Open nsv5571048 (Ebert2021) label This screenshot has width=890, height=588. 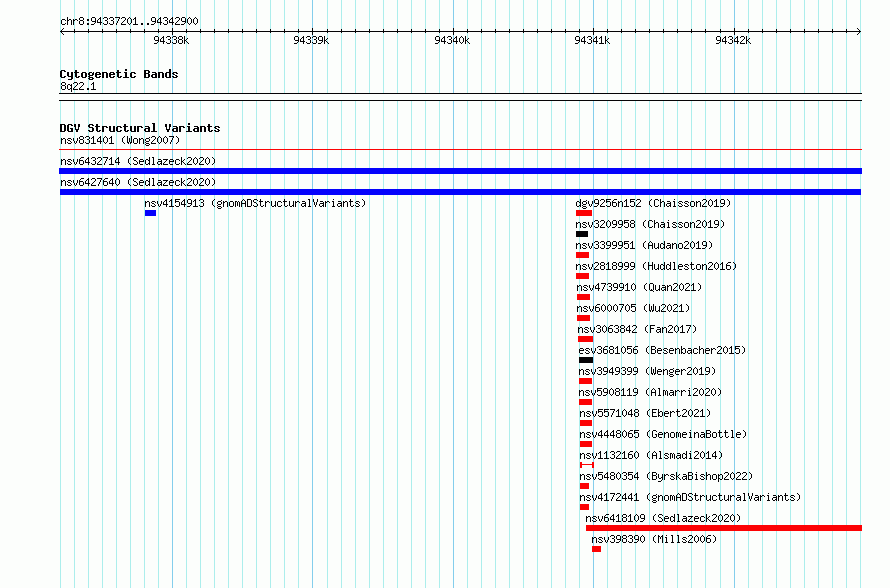pyautogui.click(x=645, y=413)
